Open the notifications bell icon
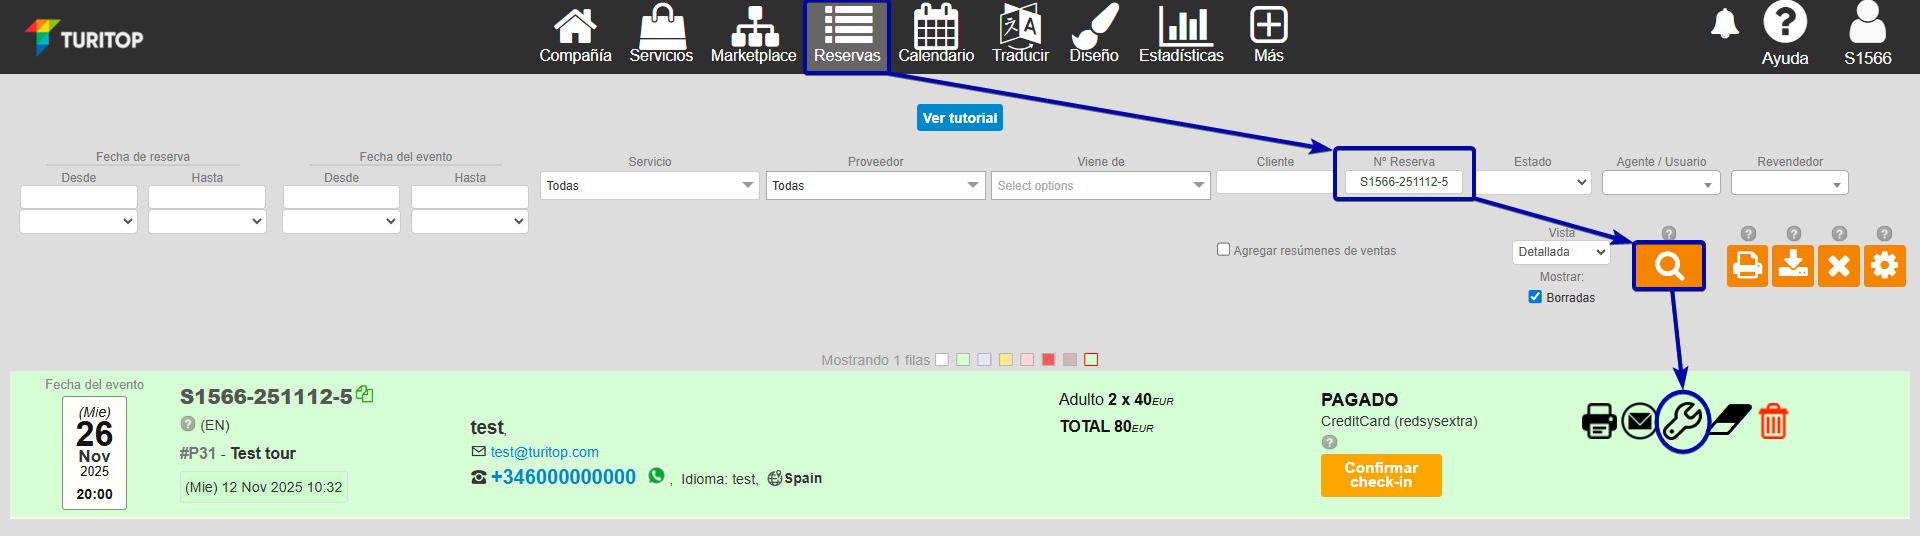 click(1724, 24)
